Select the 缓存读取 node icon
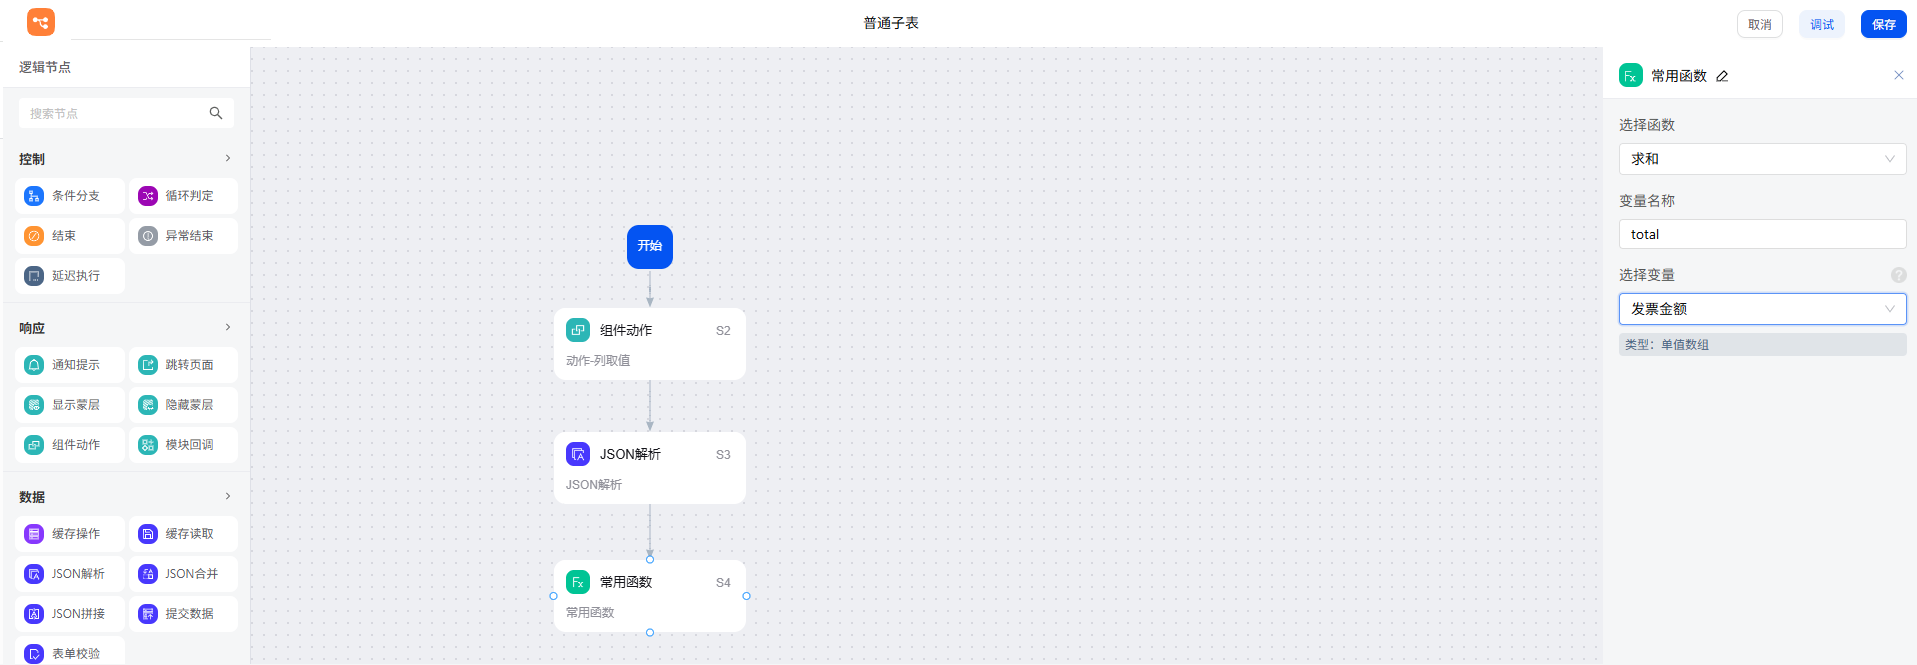Viewport: 1917px width, 665px height. (x=148, y=534)
